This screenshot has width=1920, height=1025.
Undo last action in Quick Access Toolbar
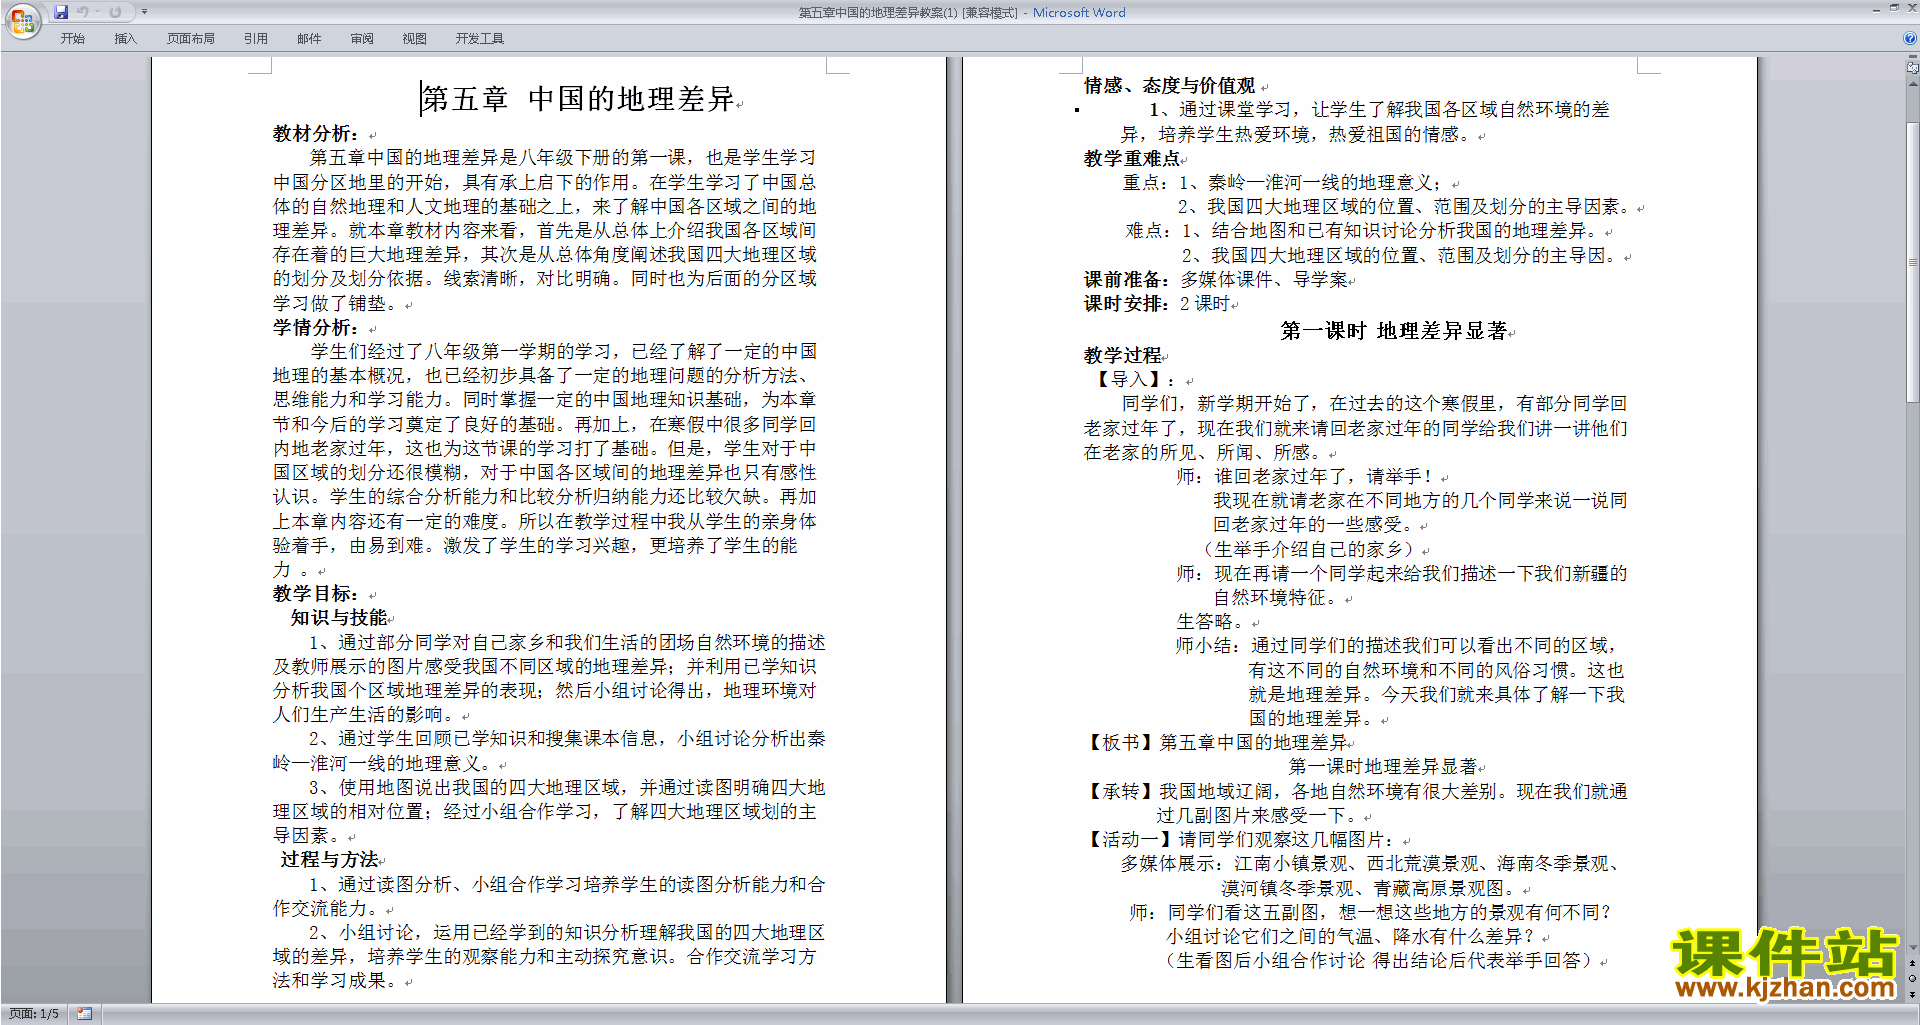pyautogui.click(x=83, y=12)
